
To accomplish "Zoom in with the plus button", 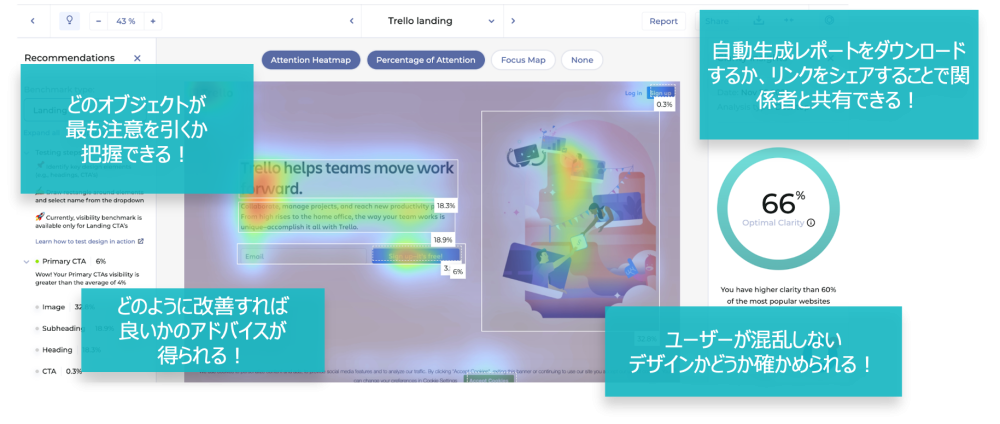I will coord(152,21).
